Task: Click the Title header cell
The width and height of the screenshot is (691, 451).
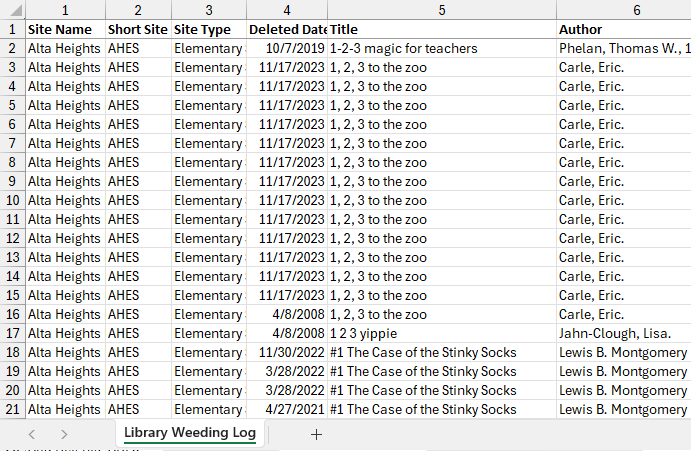Action: pos(441,29)
